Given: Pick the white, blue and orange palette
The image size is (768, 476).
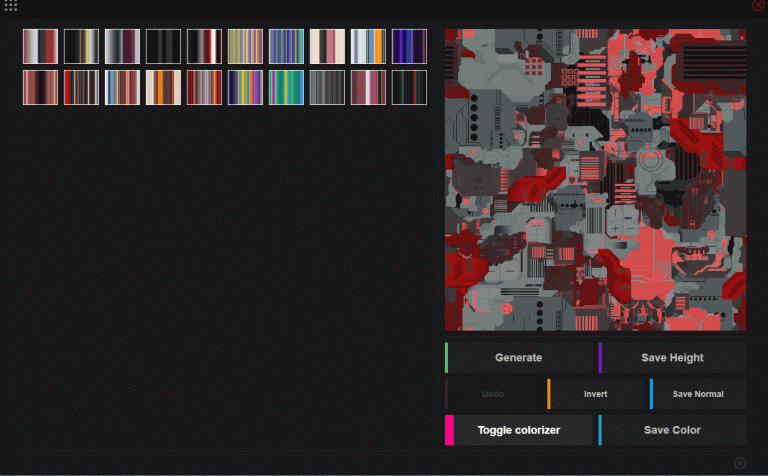Looking at the screenshot, I should point(368,46).
